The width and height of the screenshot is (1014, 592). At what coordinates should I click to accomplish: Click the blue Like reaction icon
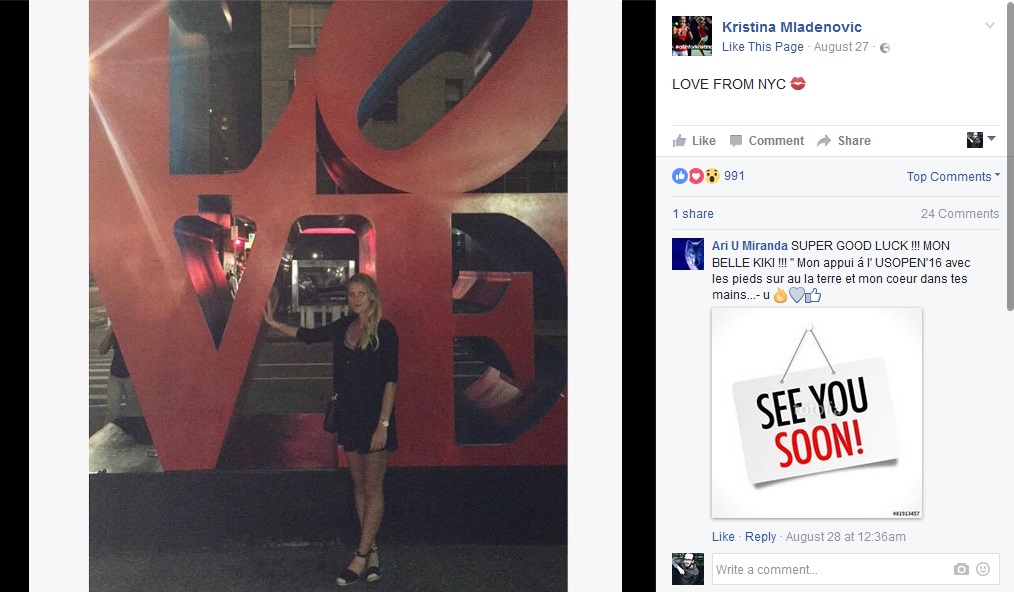pyautogui.click(x=680, y=175)
